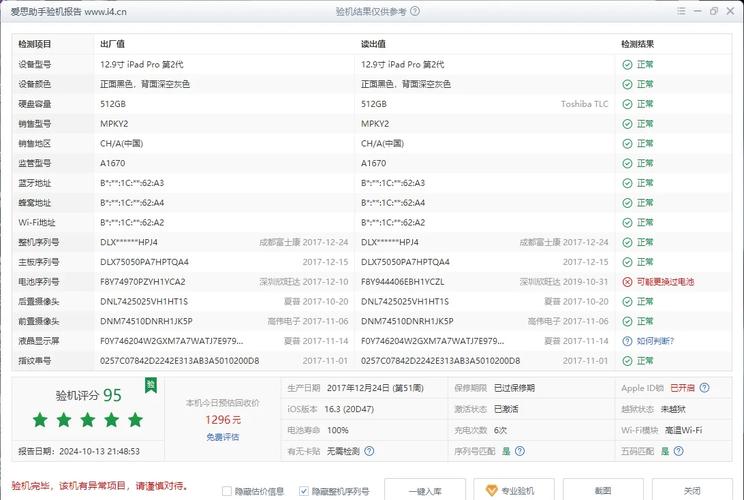Click the 监管型号 row 正常 check icon
The image size is (744, 500).
[627, 163]
